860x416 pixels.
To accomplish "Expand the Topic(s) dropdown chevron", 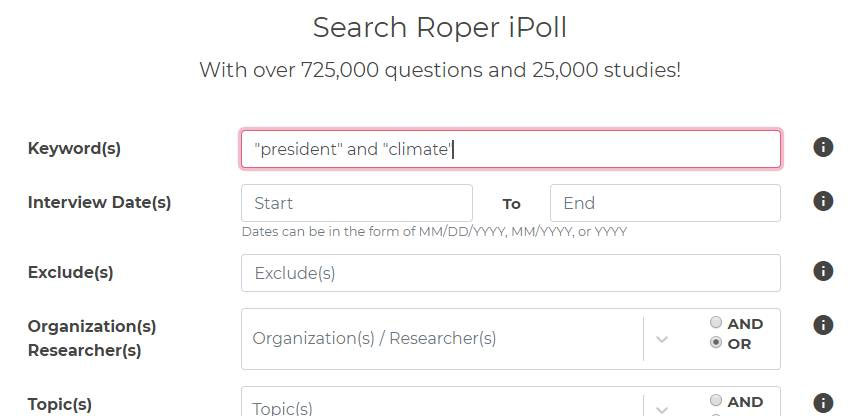I will click(x=662, y=410).
